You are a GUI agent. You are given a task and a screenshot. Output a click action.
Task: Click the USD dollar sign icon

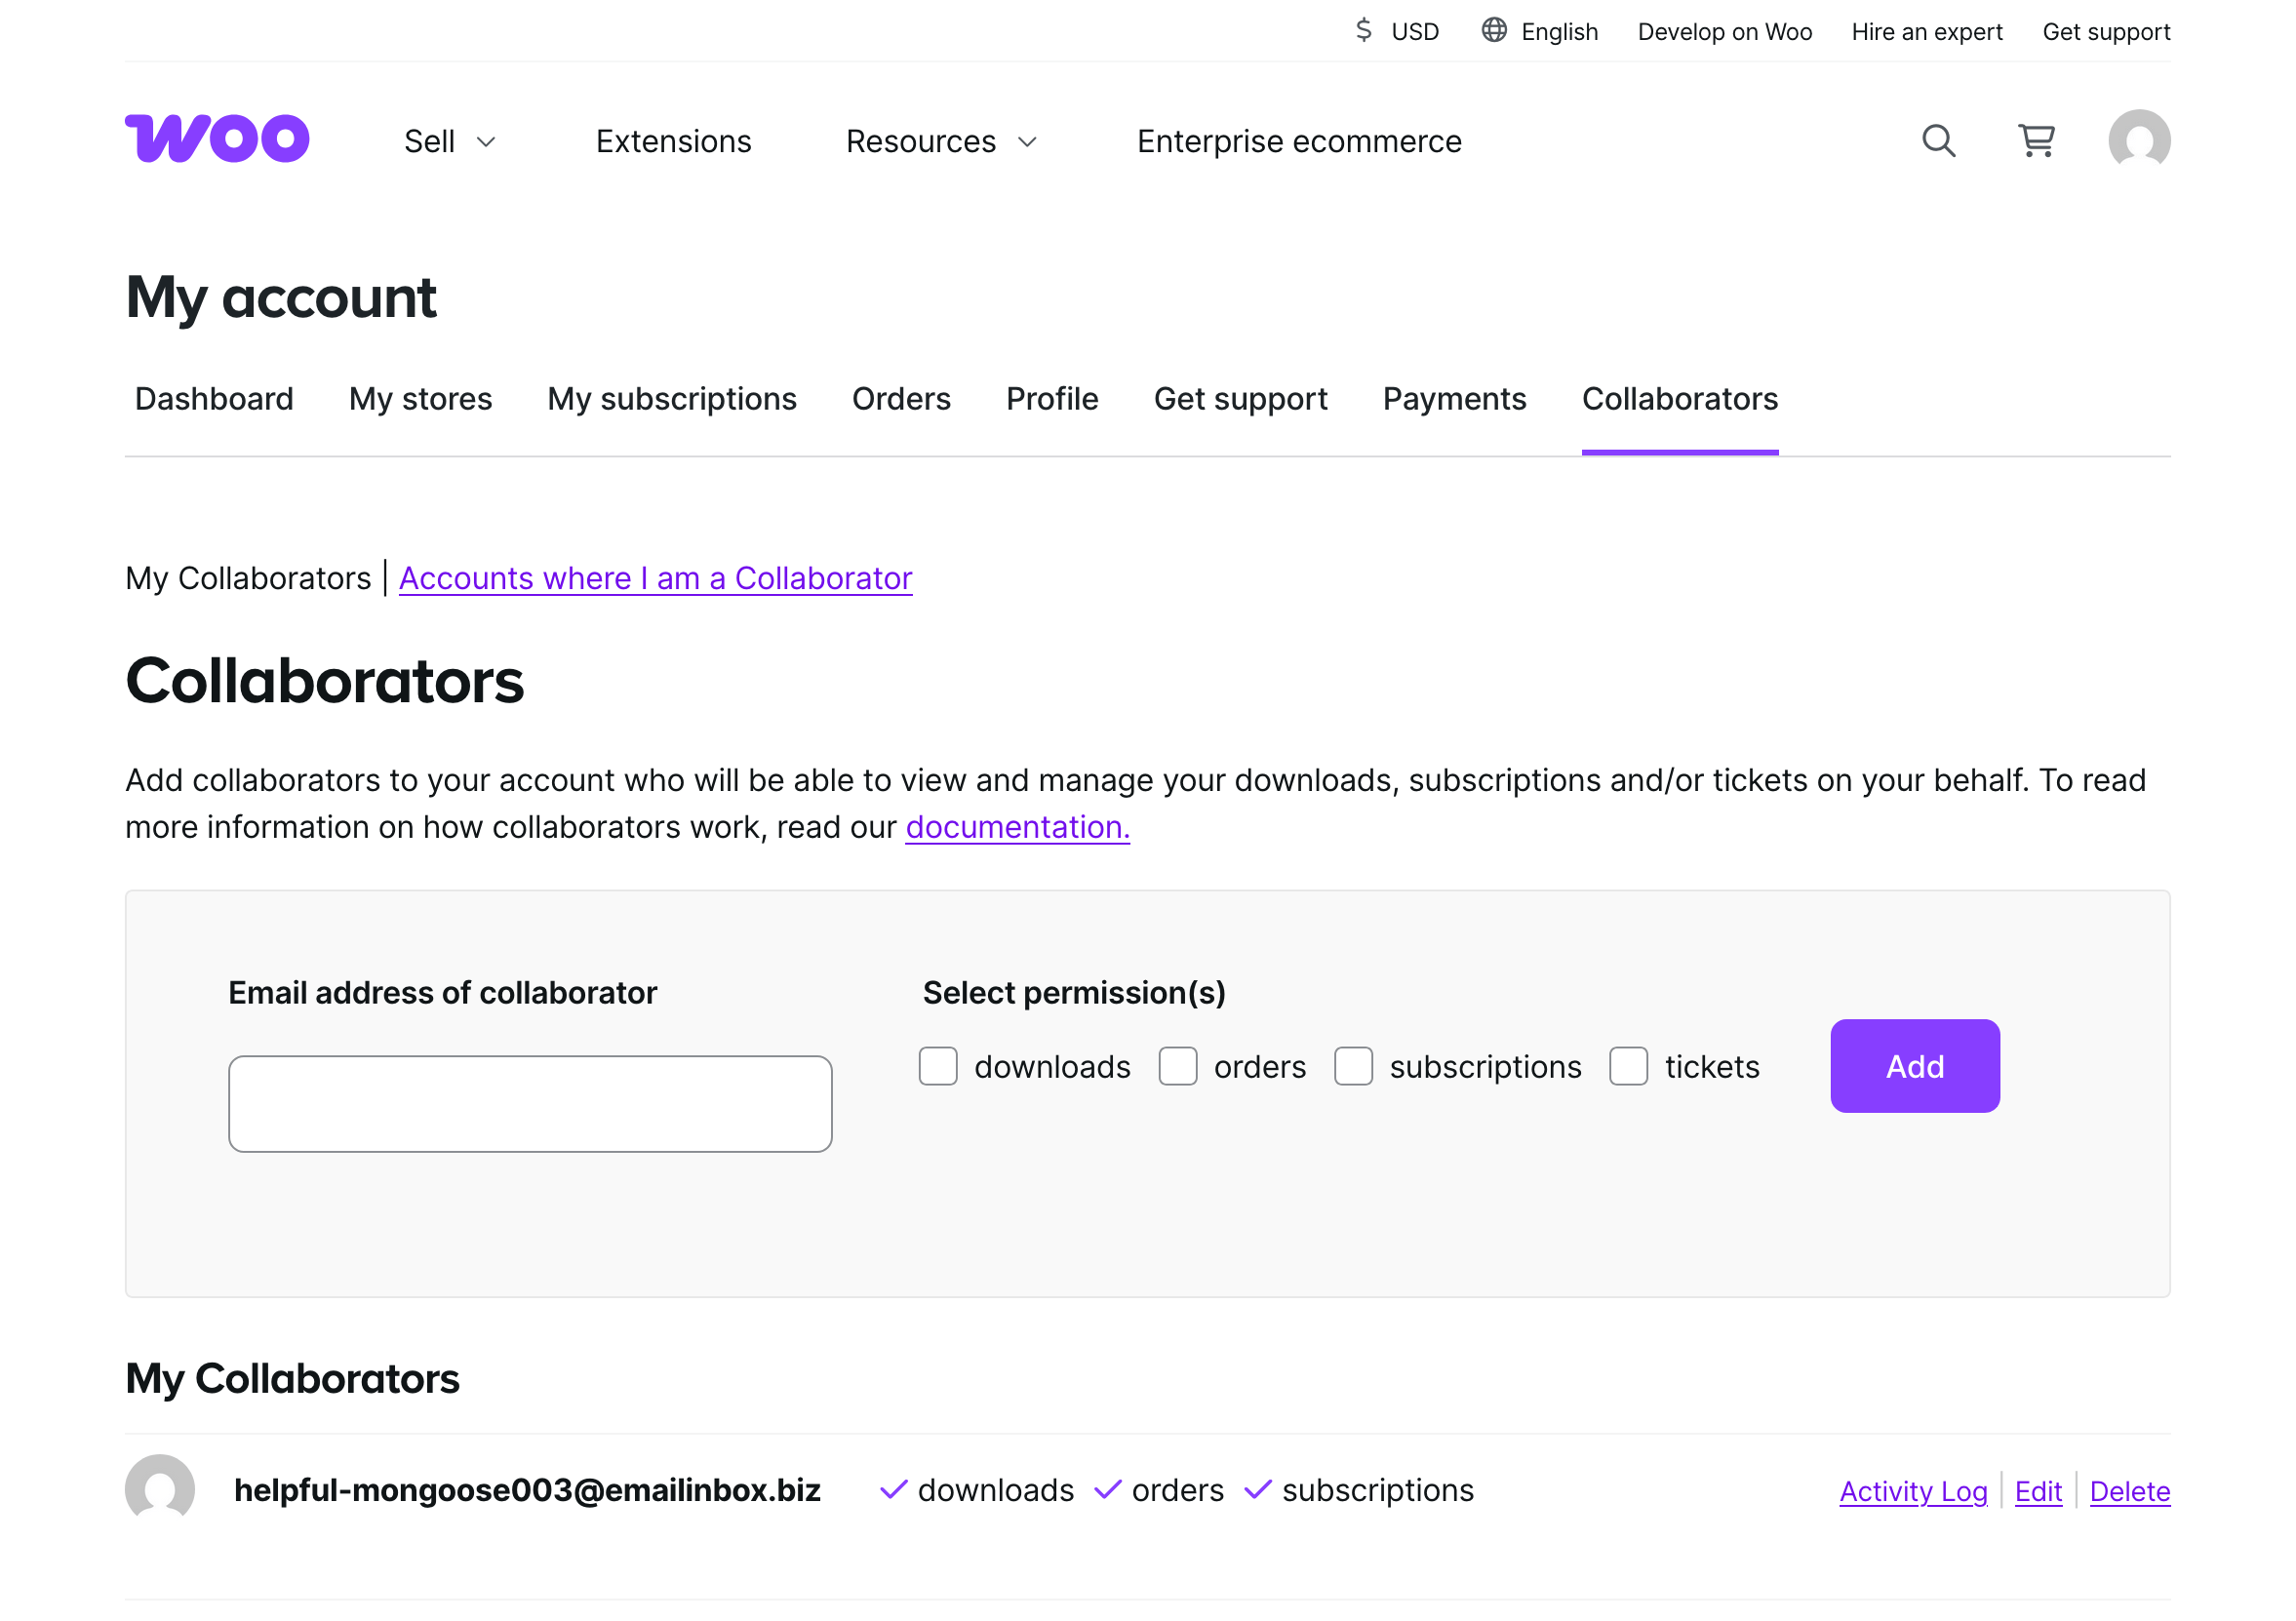pos(1363,30)
